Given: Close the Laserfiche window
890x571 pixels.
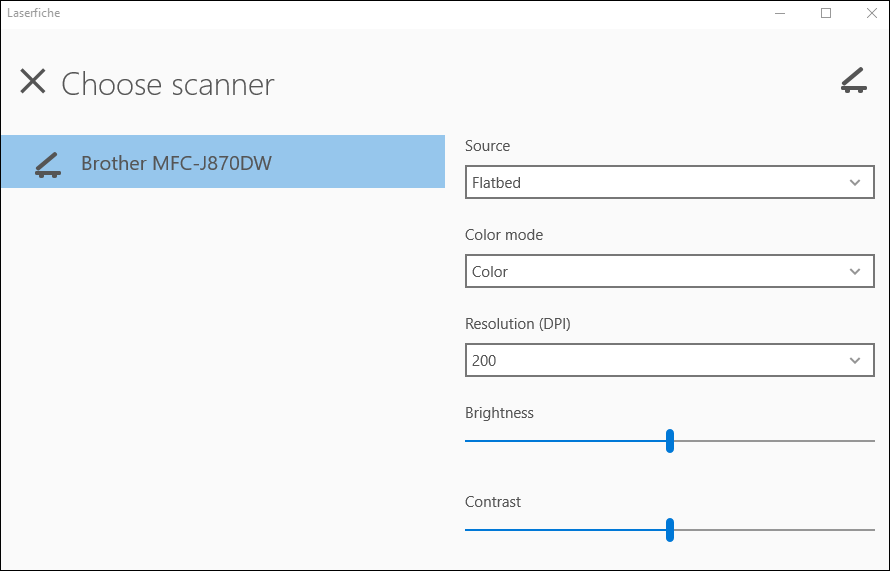Looking at the screenshot, I should (872, 13).
